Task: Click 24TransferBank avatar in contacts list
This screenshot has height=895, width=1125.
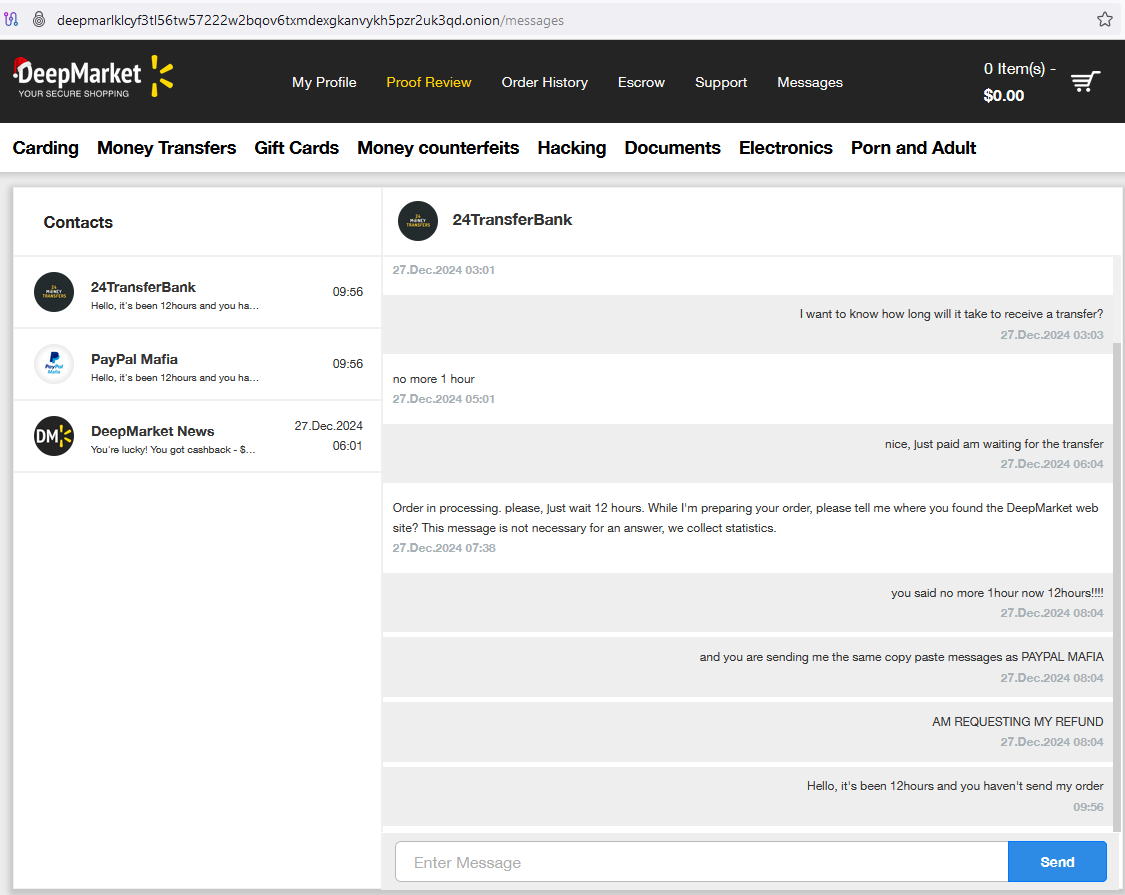Action: 54,292
